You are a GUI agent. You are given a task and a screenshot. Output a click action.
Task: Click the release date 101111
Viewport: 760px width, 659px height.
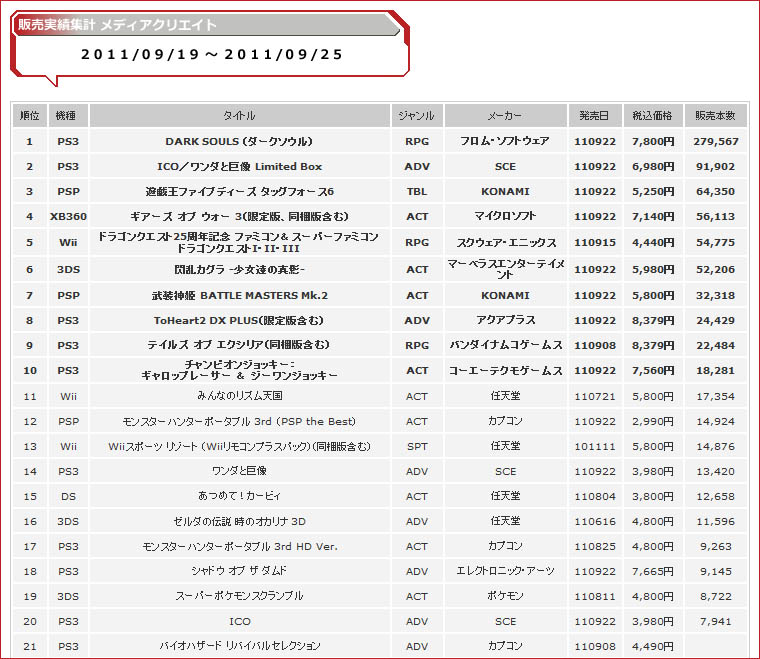click(x=595, y=446)
